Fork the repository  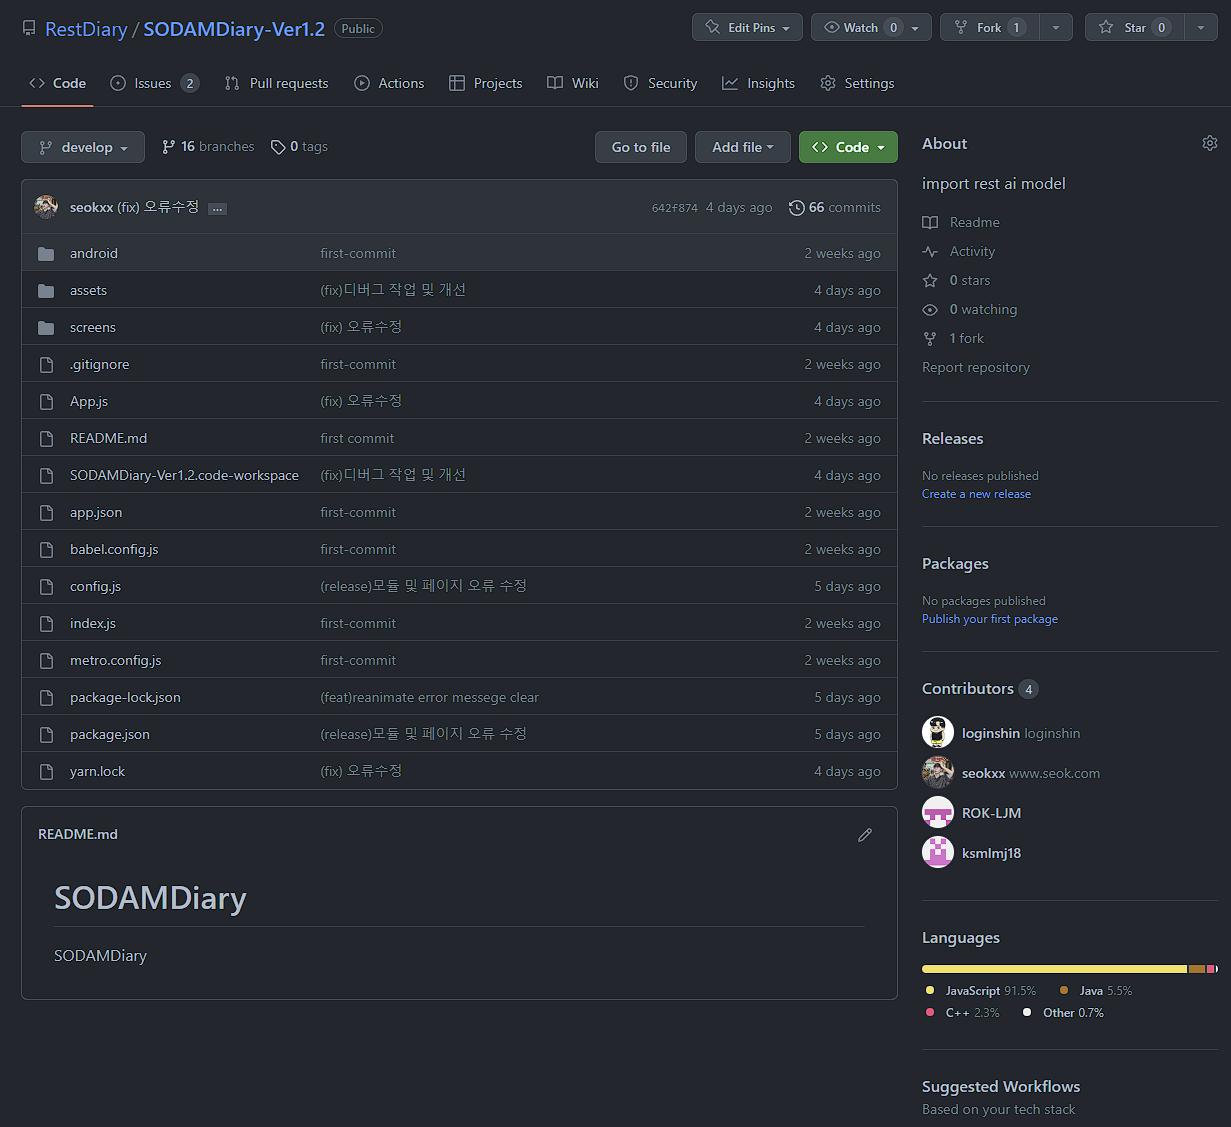[x=990, y=27]
